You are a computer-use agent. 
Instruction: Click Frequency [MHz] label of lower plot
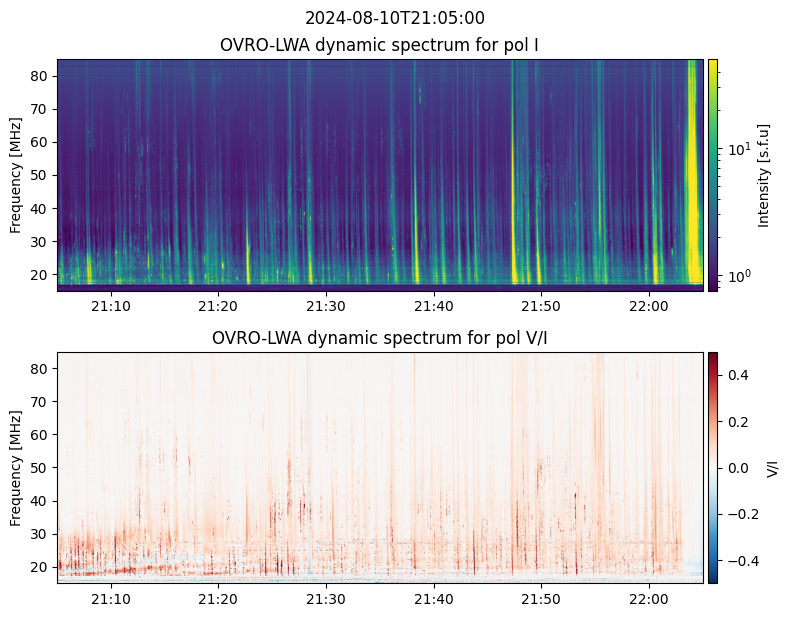click(x=16, y=468)
